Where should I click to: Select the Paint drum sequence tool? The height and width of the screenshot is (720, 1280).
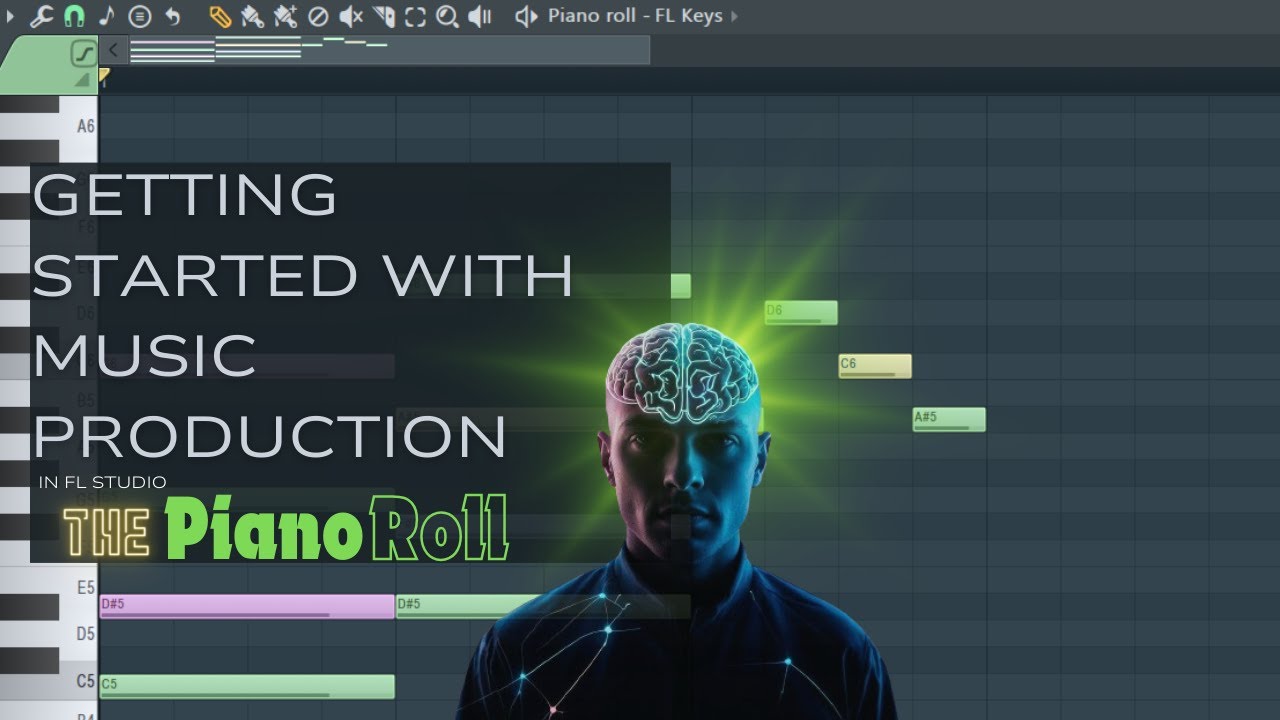[x=285, y=16]
